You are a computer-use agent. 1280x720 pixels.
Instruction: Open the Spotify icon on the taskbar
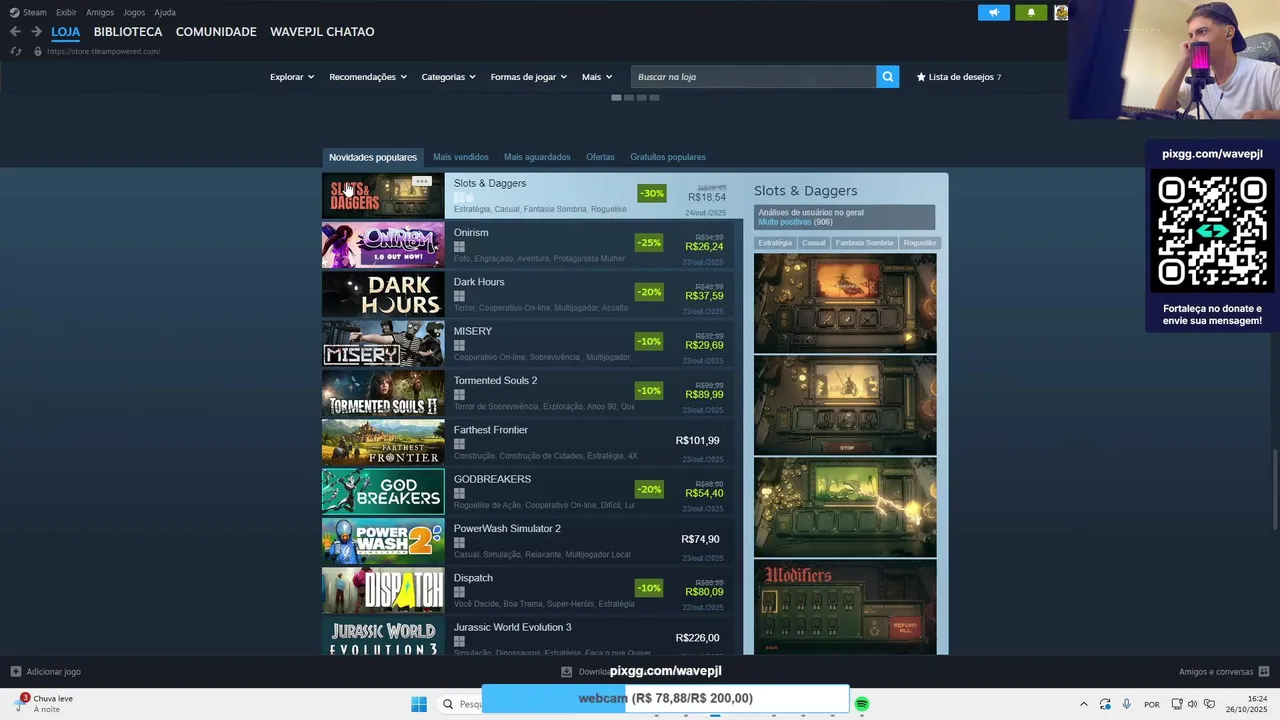862,704
